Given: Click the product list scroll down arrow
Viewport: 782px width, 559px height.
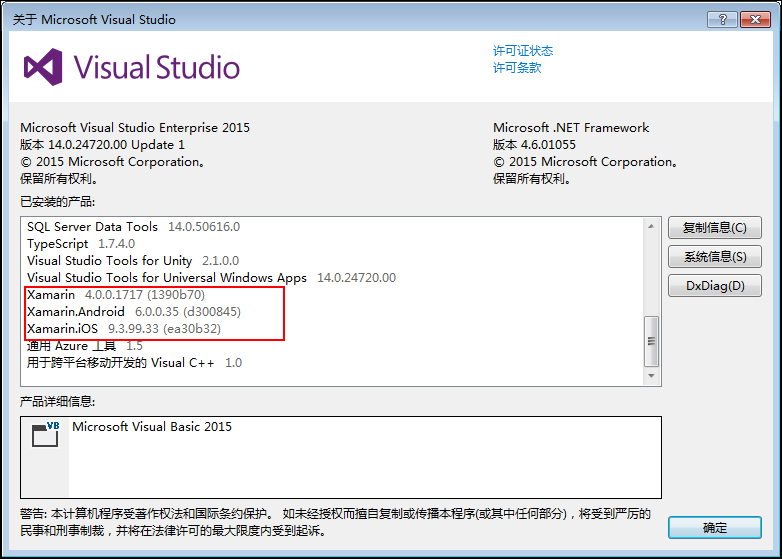Looking at the screenshot, I should click(x=651, y=376).
